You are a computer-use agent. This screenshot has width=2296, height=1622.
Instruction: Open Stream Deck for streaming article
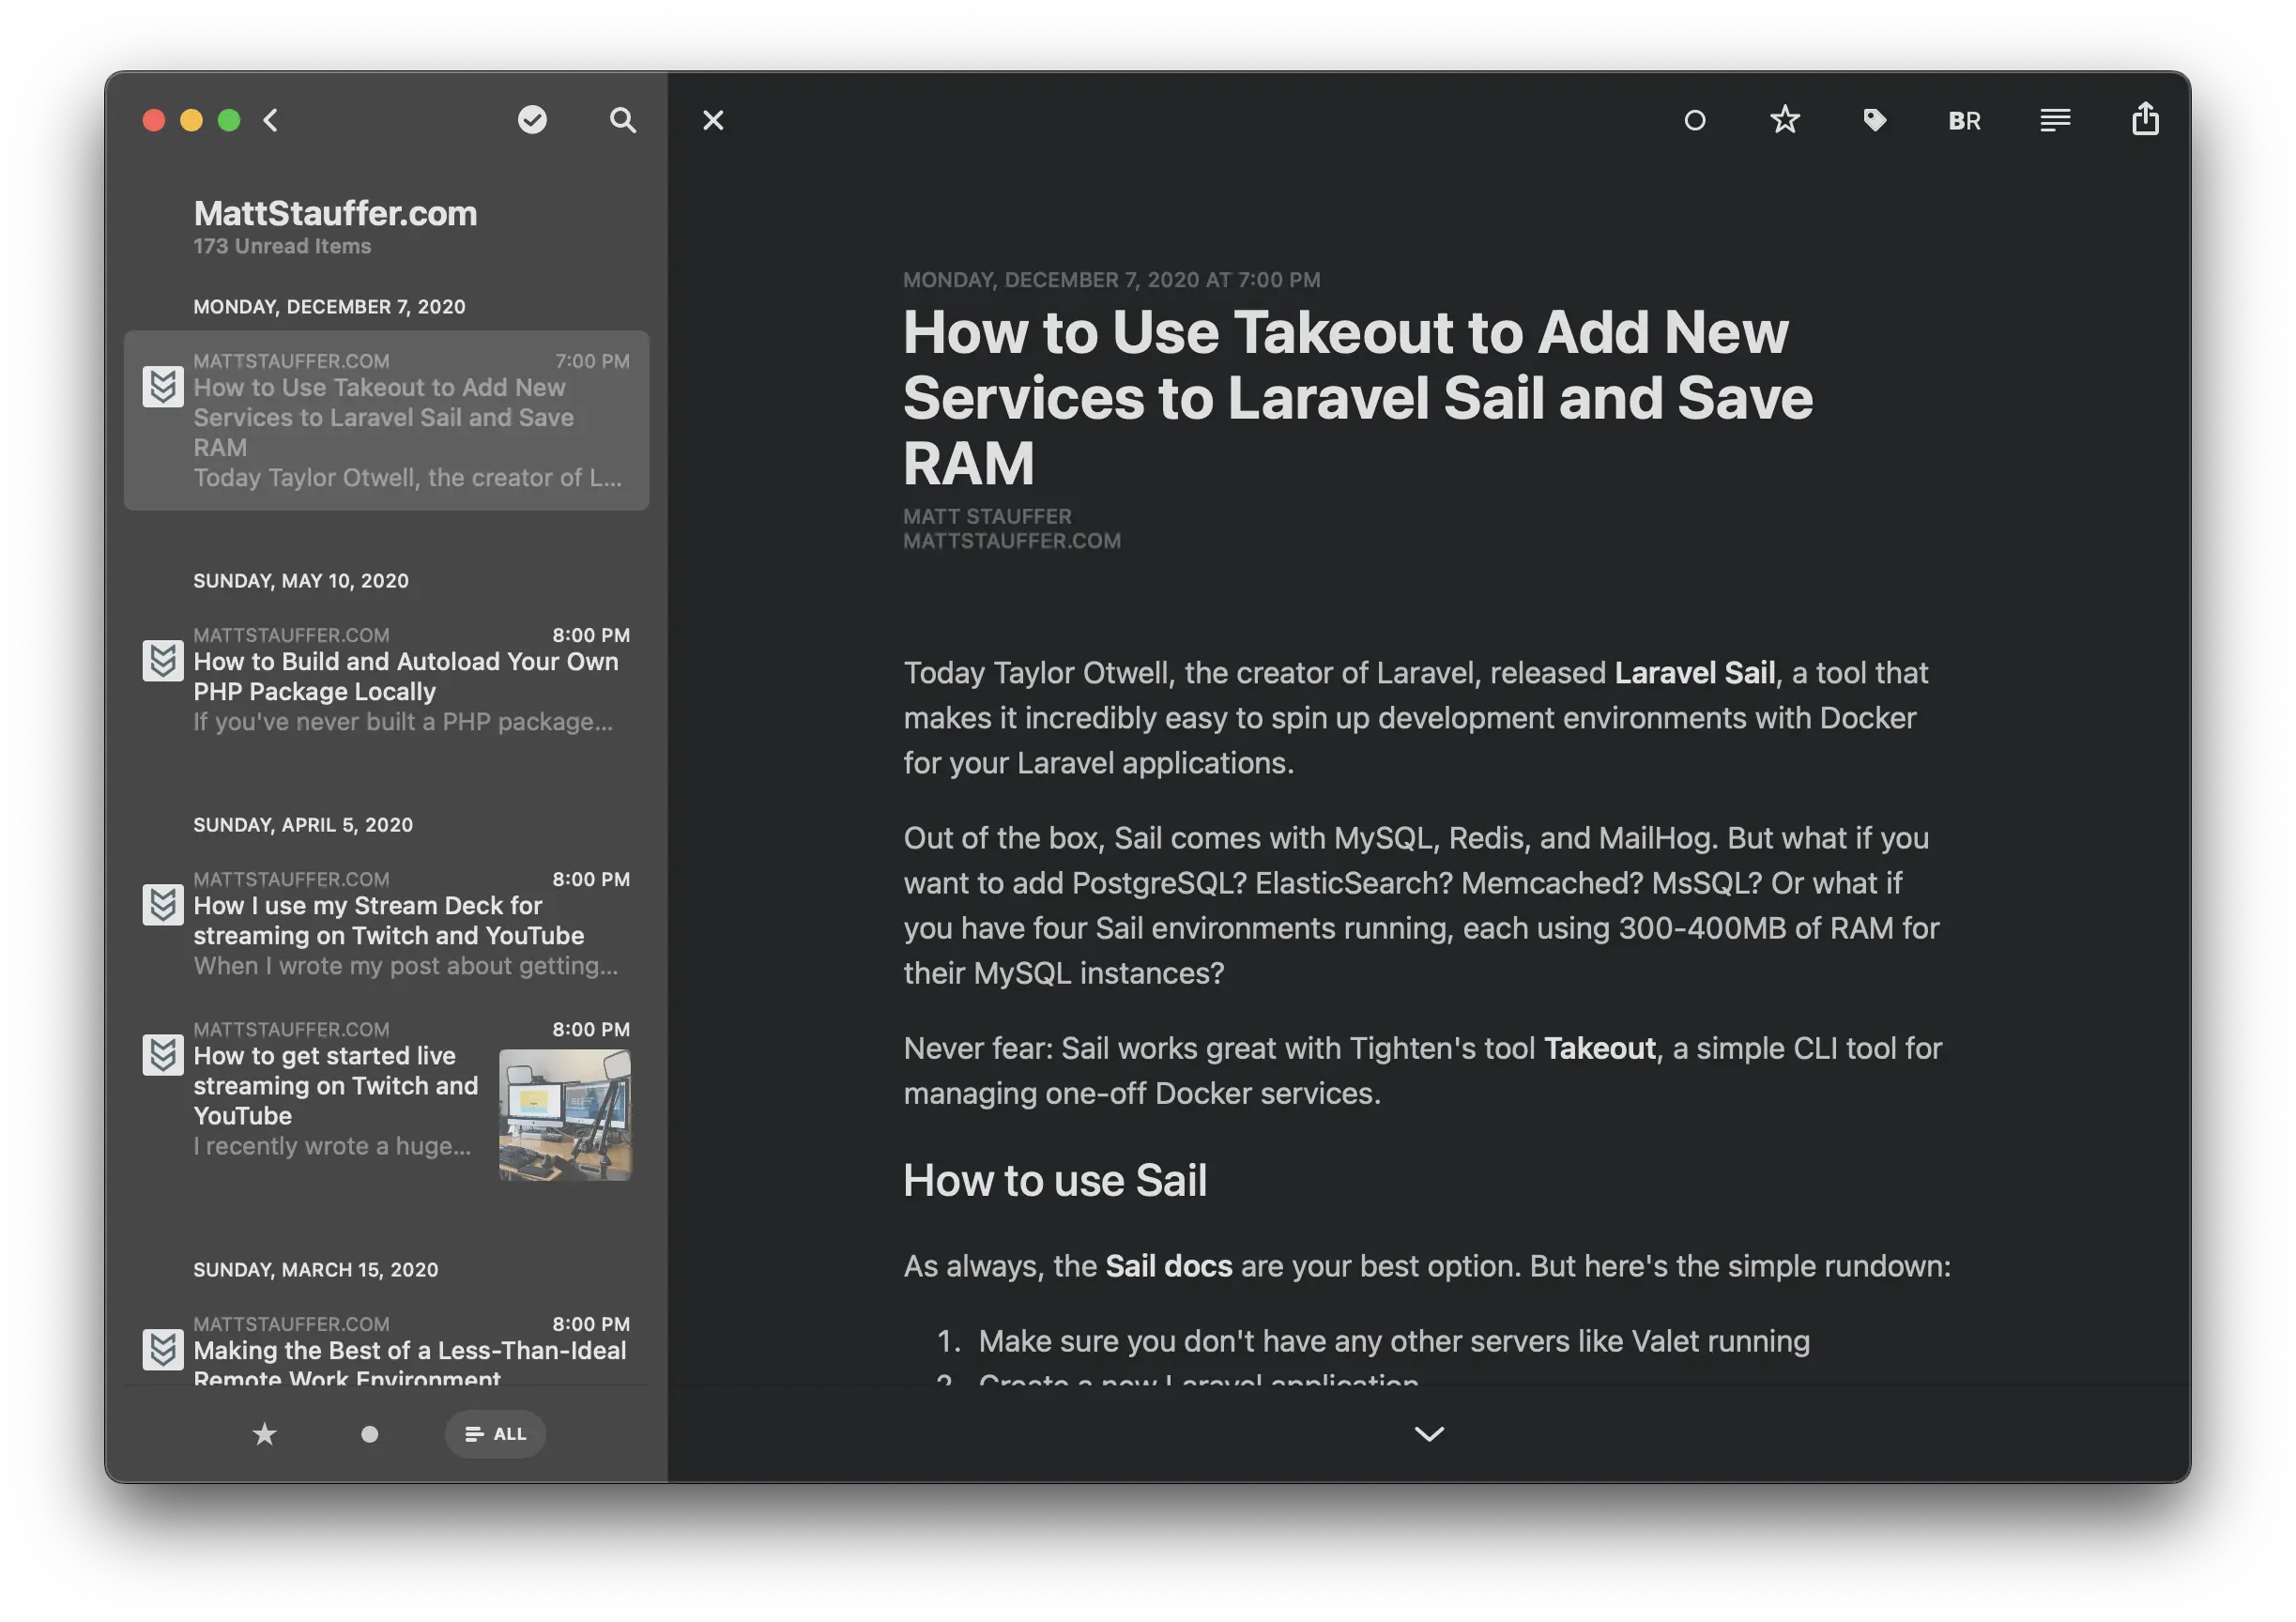tap(386, 923)
